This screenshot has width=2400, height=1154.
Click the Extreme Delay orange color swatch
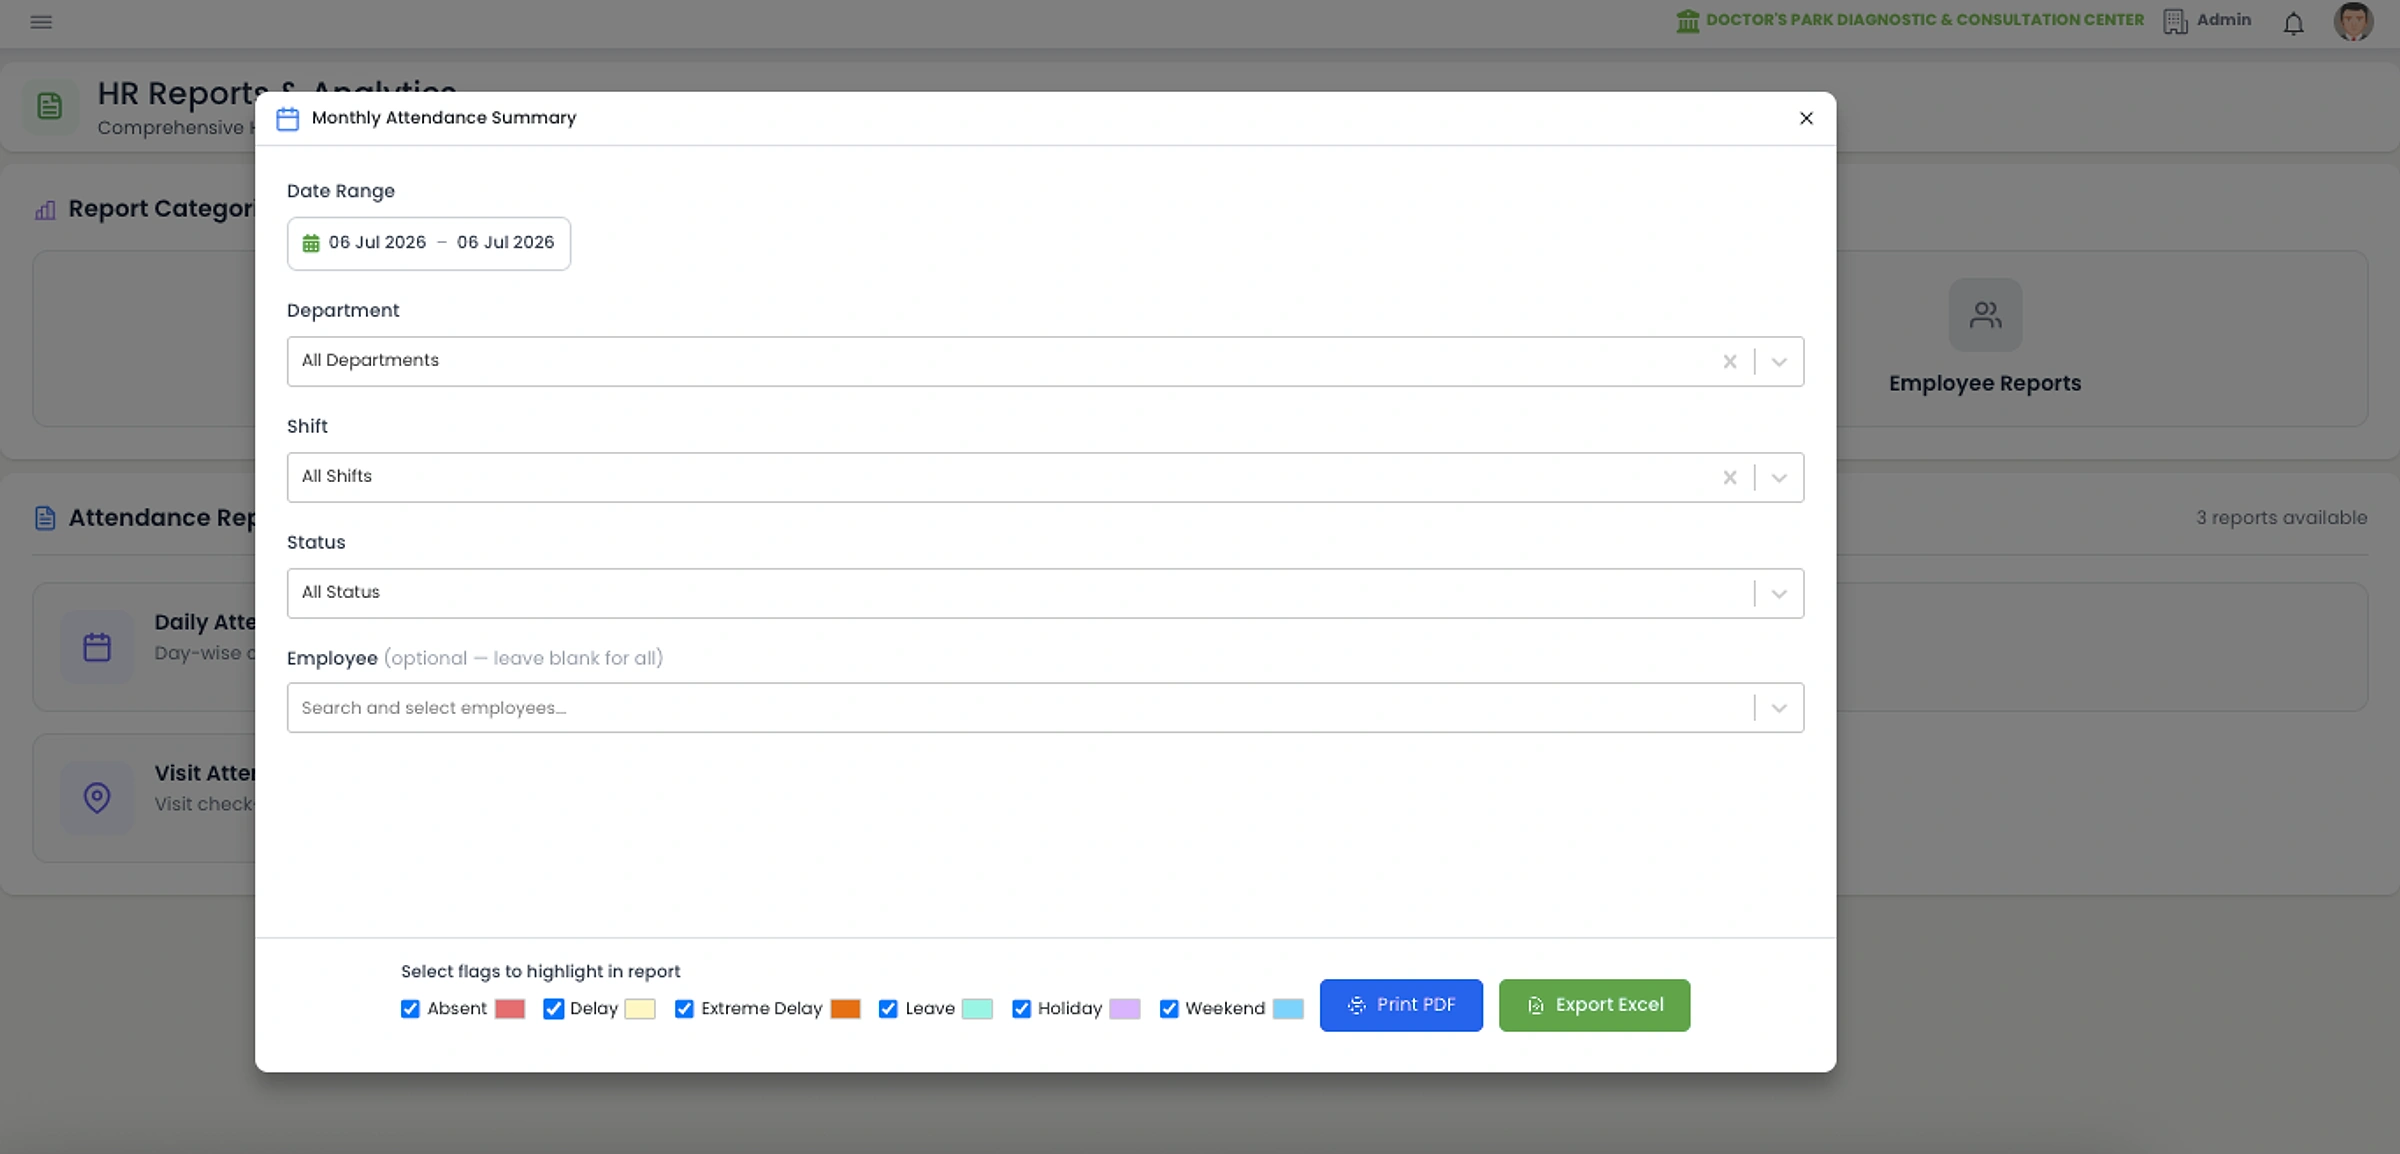(x=845, y=1009)
